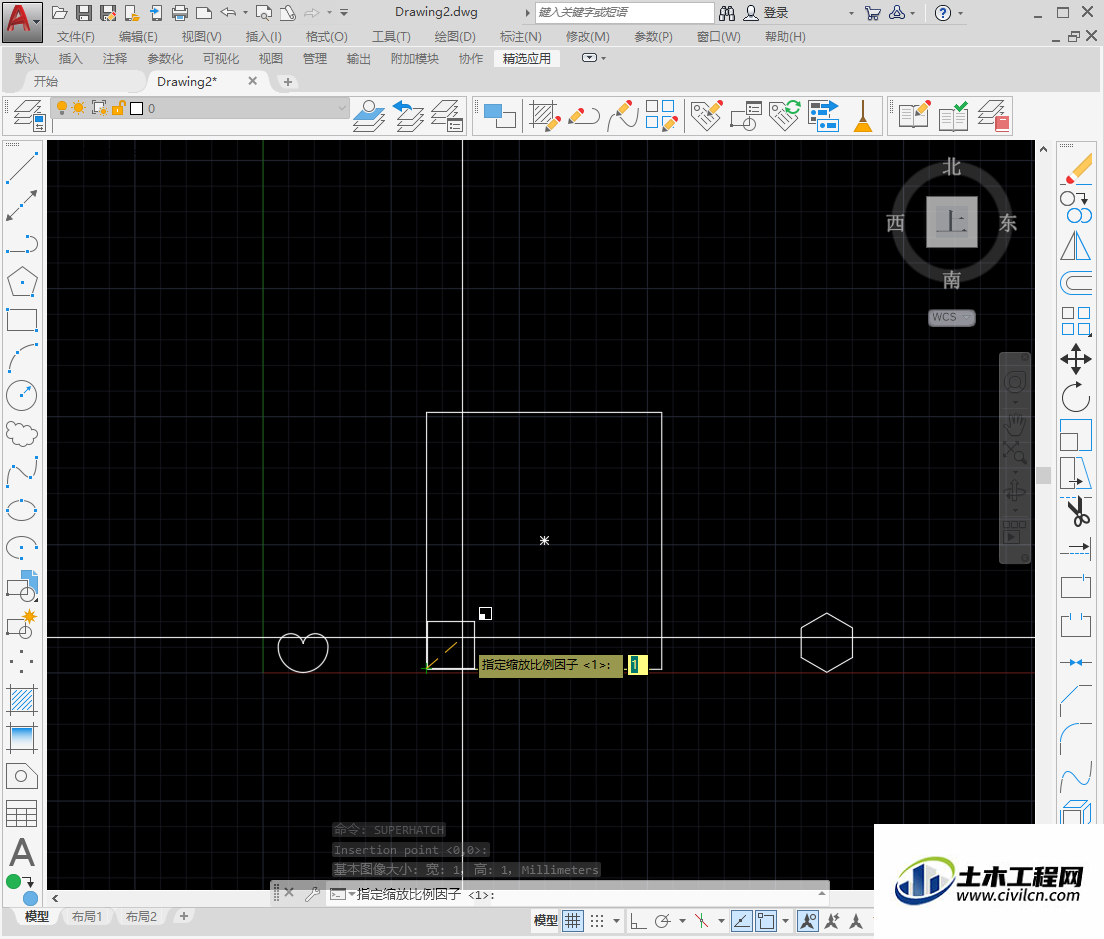Image resolution: width=1104 pixels, height=939 pixels.
Task: Click the Layer Previous icon
Action: pos(408,115)
